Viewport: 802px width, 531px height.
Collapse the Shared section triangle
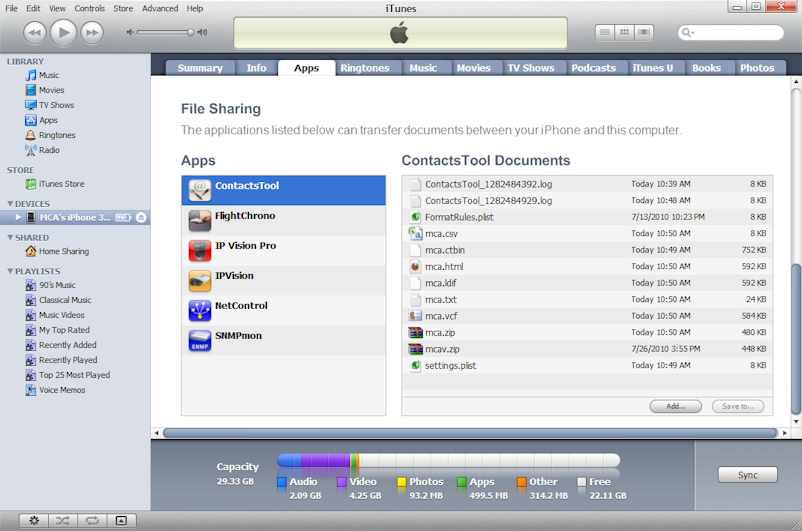[x=10, y=237]
